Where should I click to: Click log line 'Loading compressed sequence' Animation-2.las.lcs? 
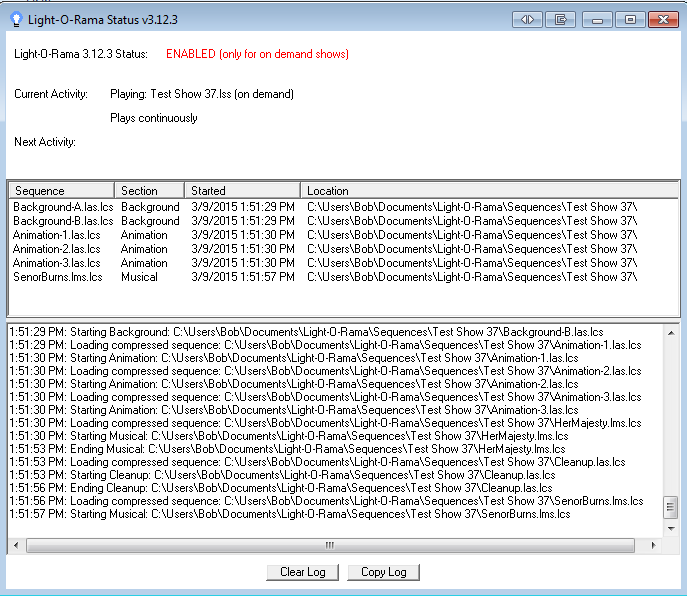[x=325, y=371]
